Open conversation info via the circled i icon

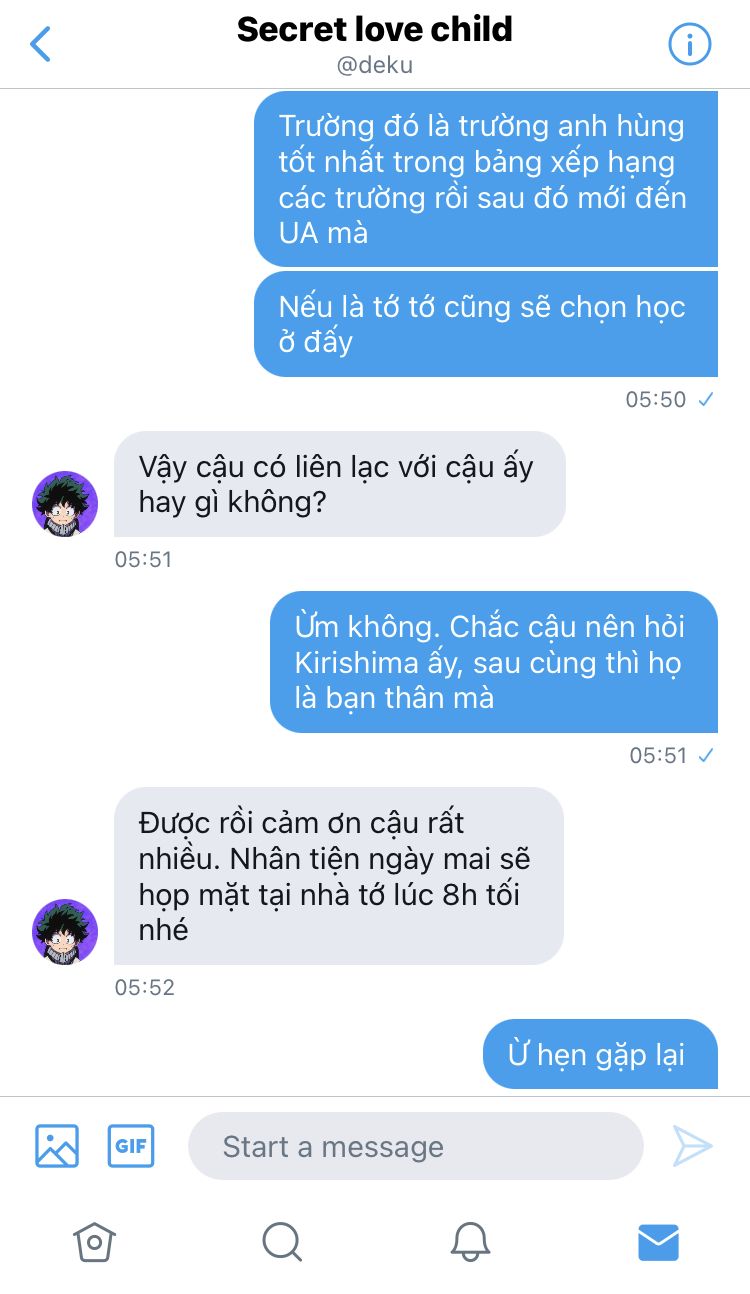[689, 44]
